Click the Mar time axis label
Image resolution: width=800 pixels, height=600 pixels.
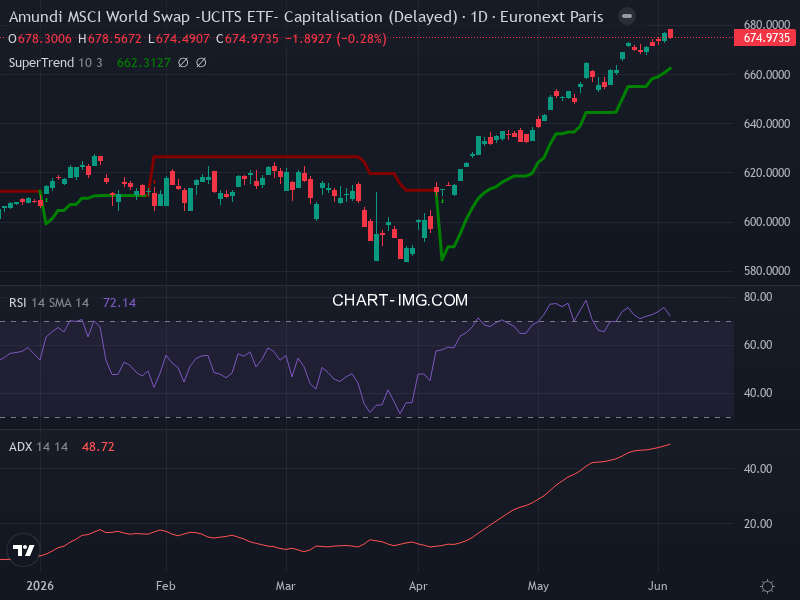click(286, 586)
